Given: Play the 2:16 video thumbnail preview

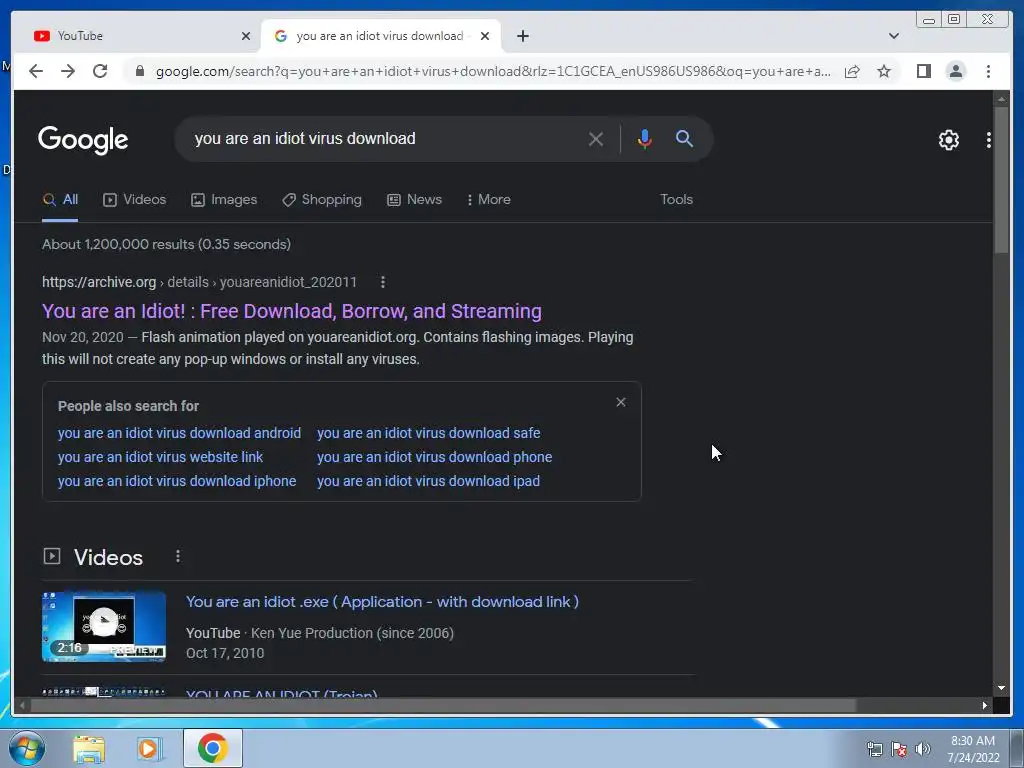Looking at the screenshot, I should (104, 627).
